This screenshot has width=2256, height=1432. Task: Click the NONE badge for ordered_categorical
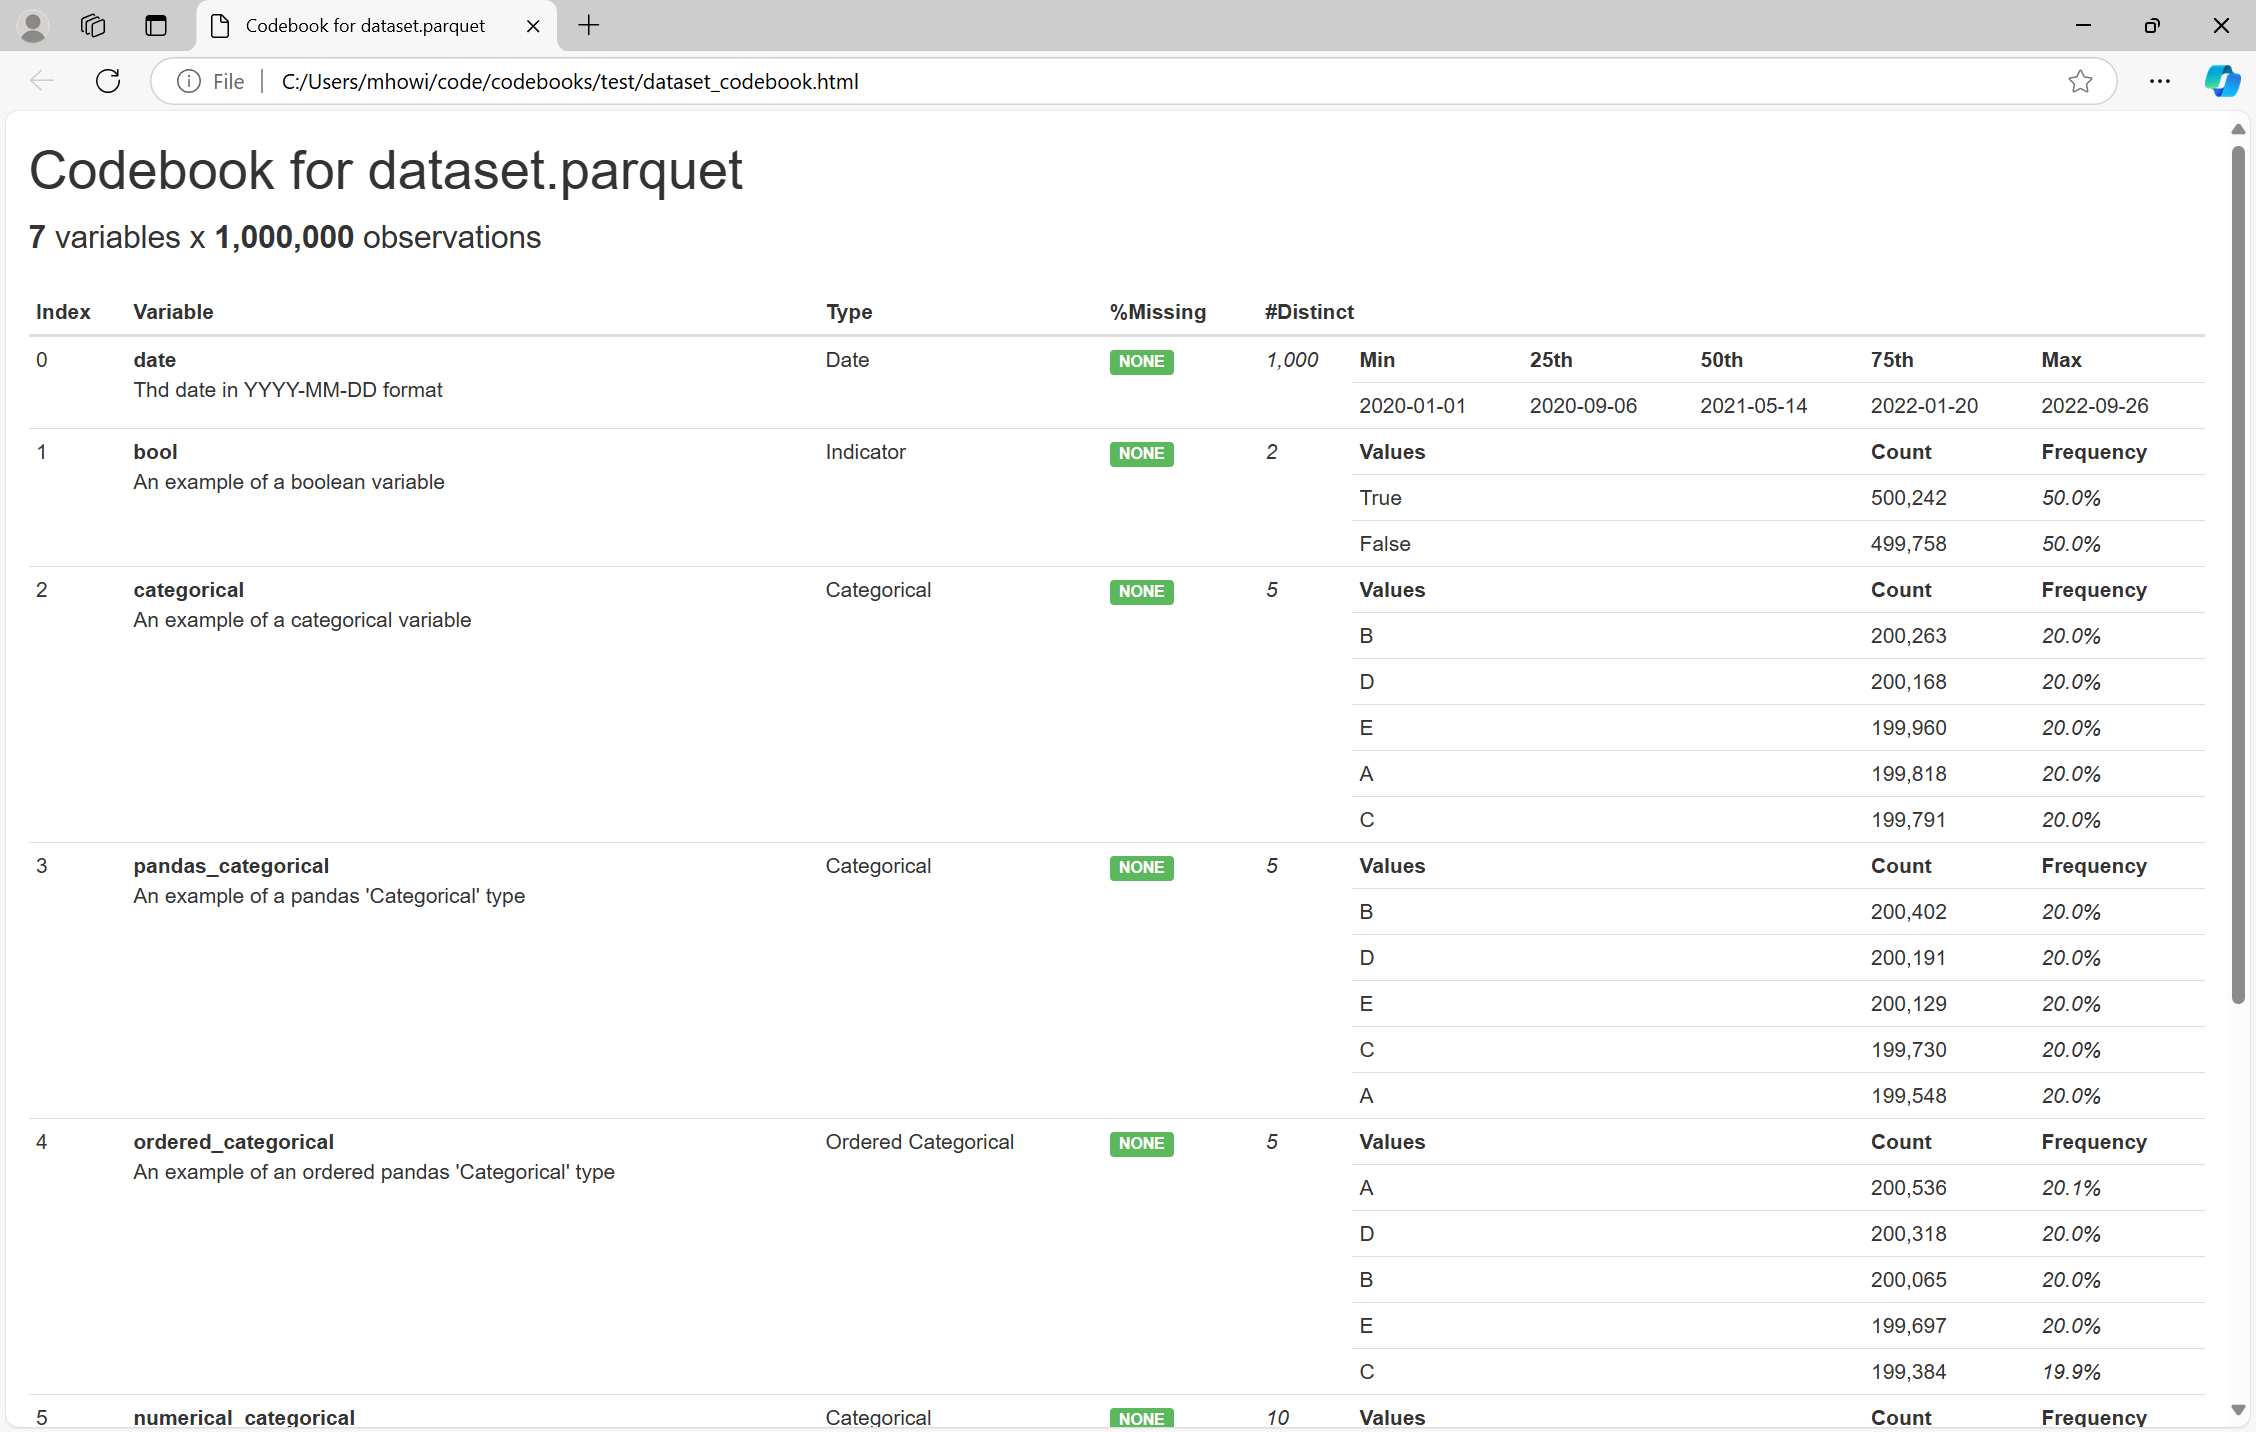[1141, 1143]
